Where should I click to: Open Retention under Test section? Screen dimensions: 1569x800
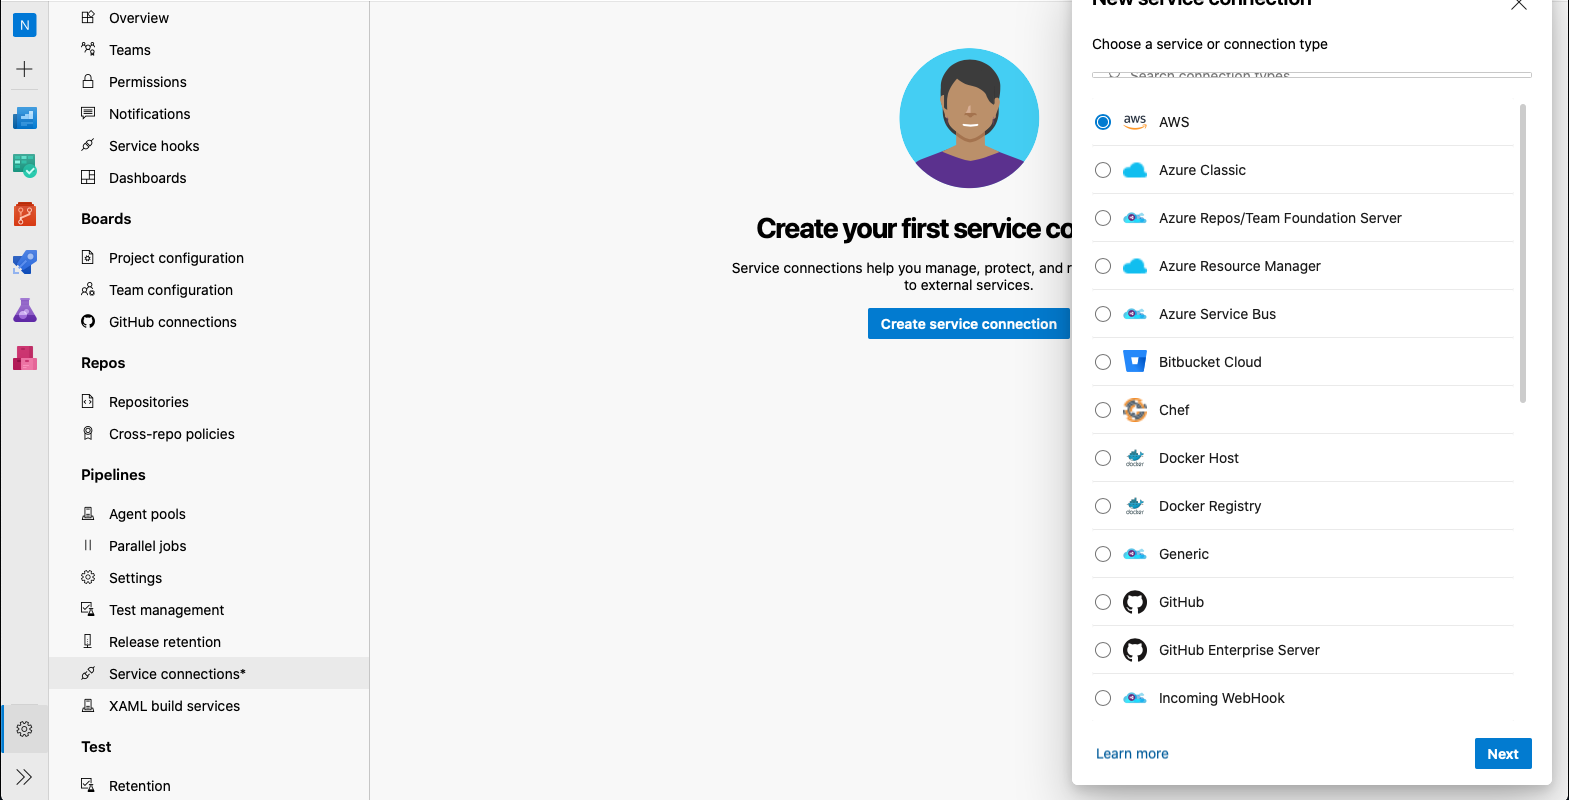pos(209,786)
